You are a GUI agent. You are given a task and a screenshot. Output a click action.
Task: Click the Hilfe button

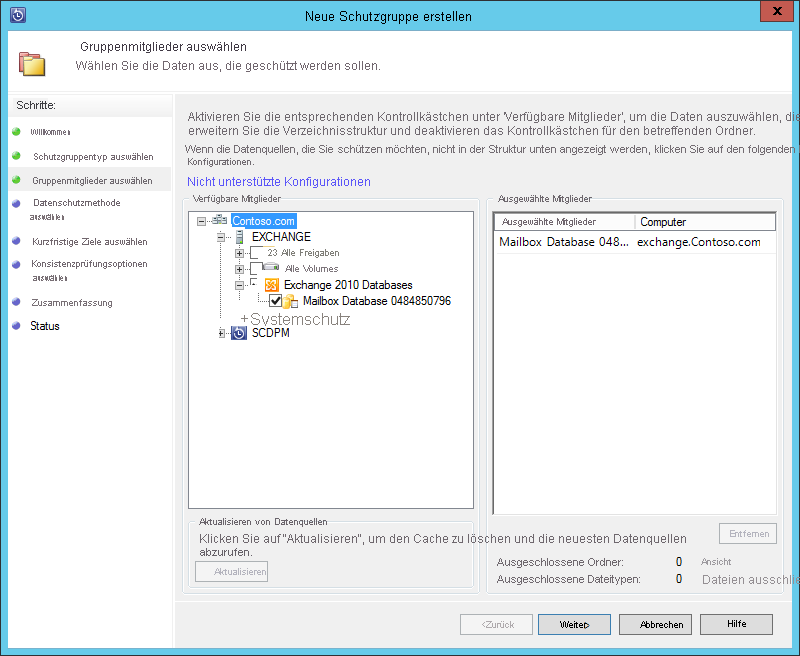point(736,624)
